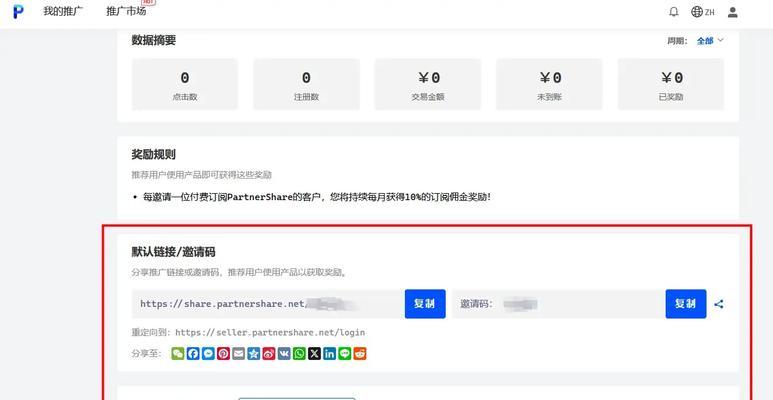
Task: Click the share.partnershare.net link field
Action: coord(268,304)
